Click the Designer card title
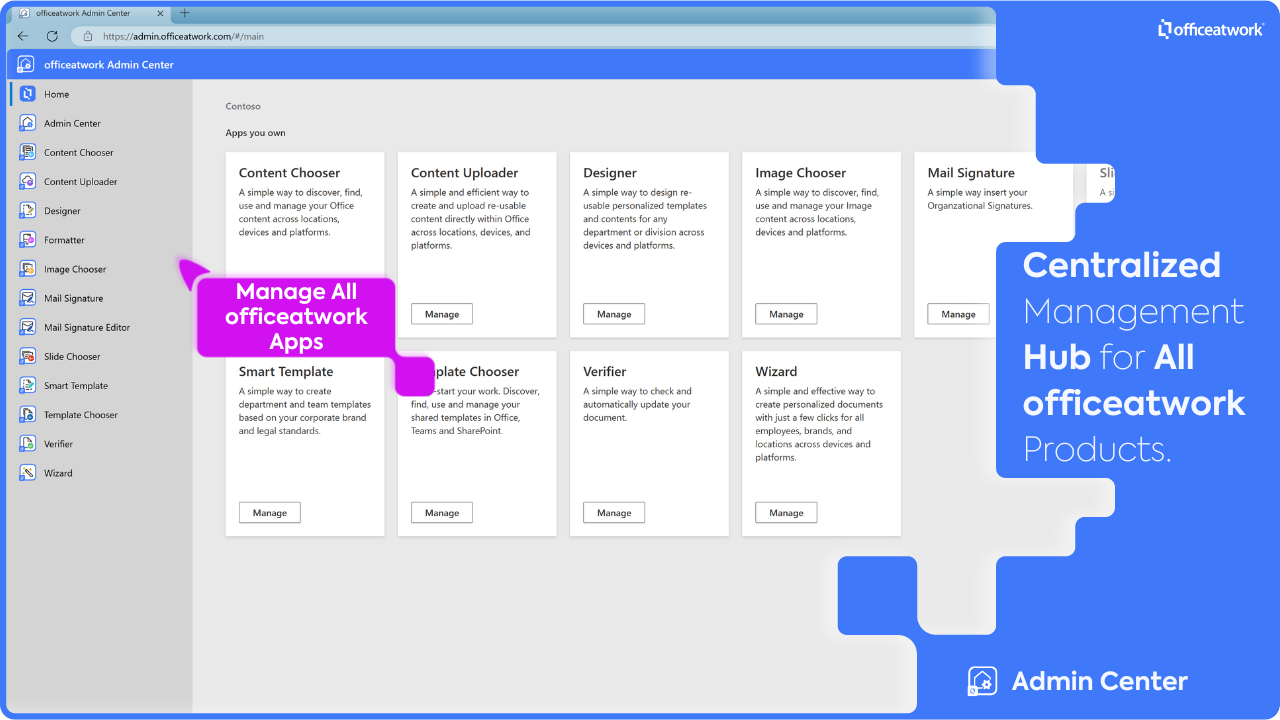The image size is (1280, 720). (610, 173)
